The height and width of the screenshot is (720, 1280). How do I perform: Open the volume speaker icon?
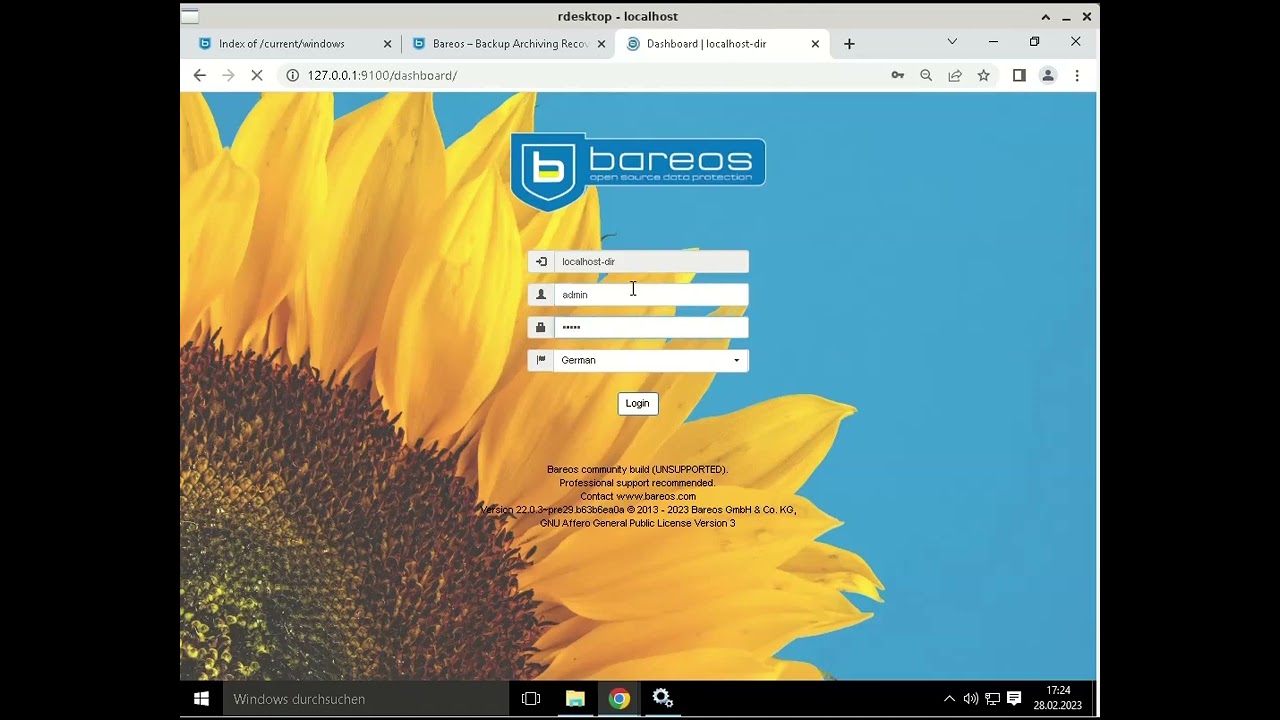(971, 699)
